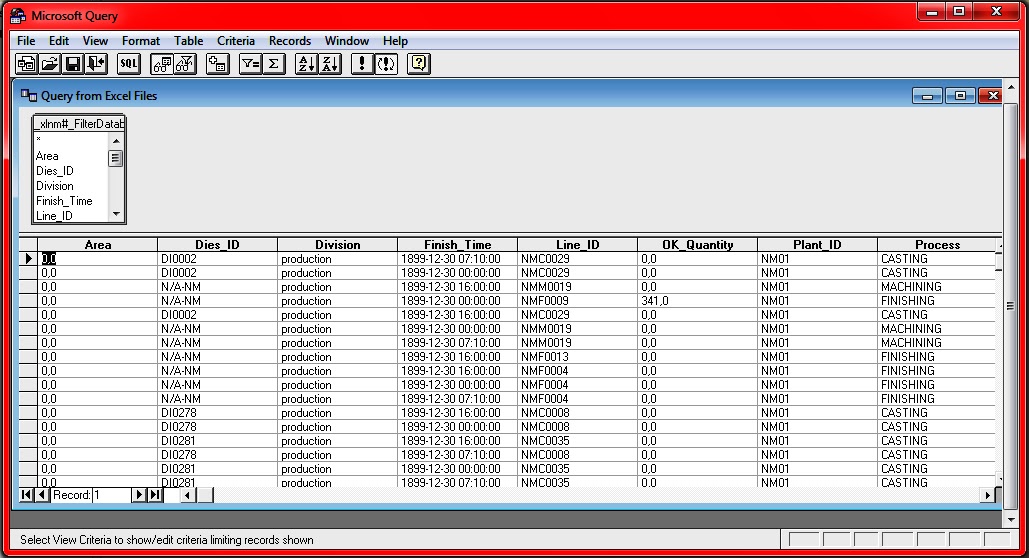Open the Format menu

tap(140, 41)
